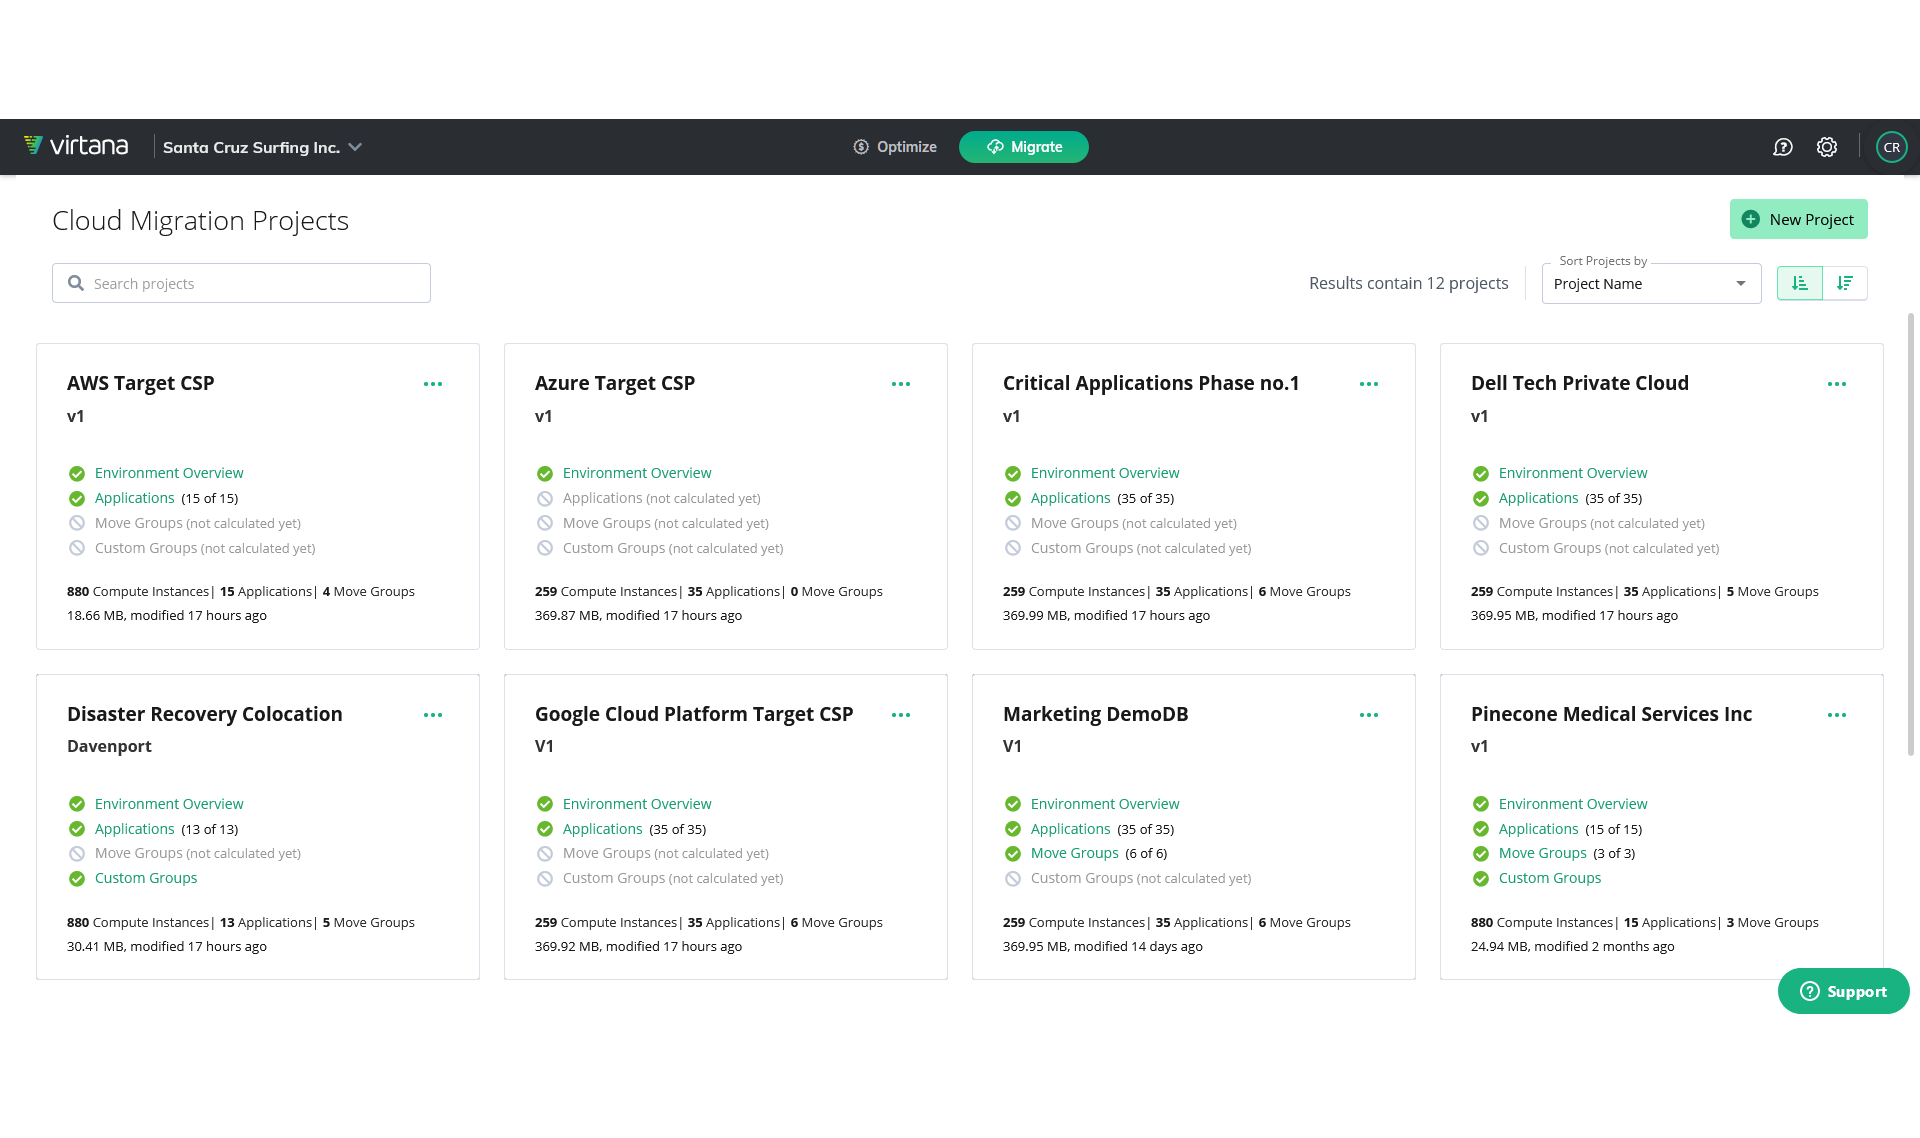Screen dimensions: 1920x1138
Task: Click disabled icon beside Azure Applications
Action: pyautogui.click(x=545, y=499)
